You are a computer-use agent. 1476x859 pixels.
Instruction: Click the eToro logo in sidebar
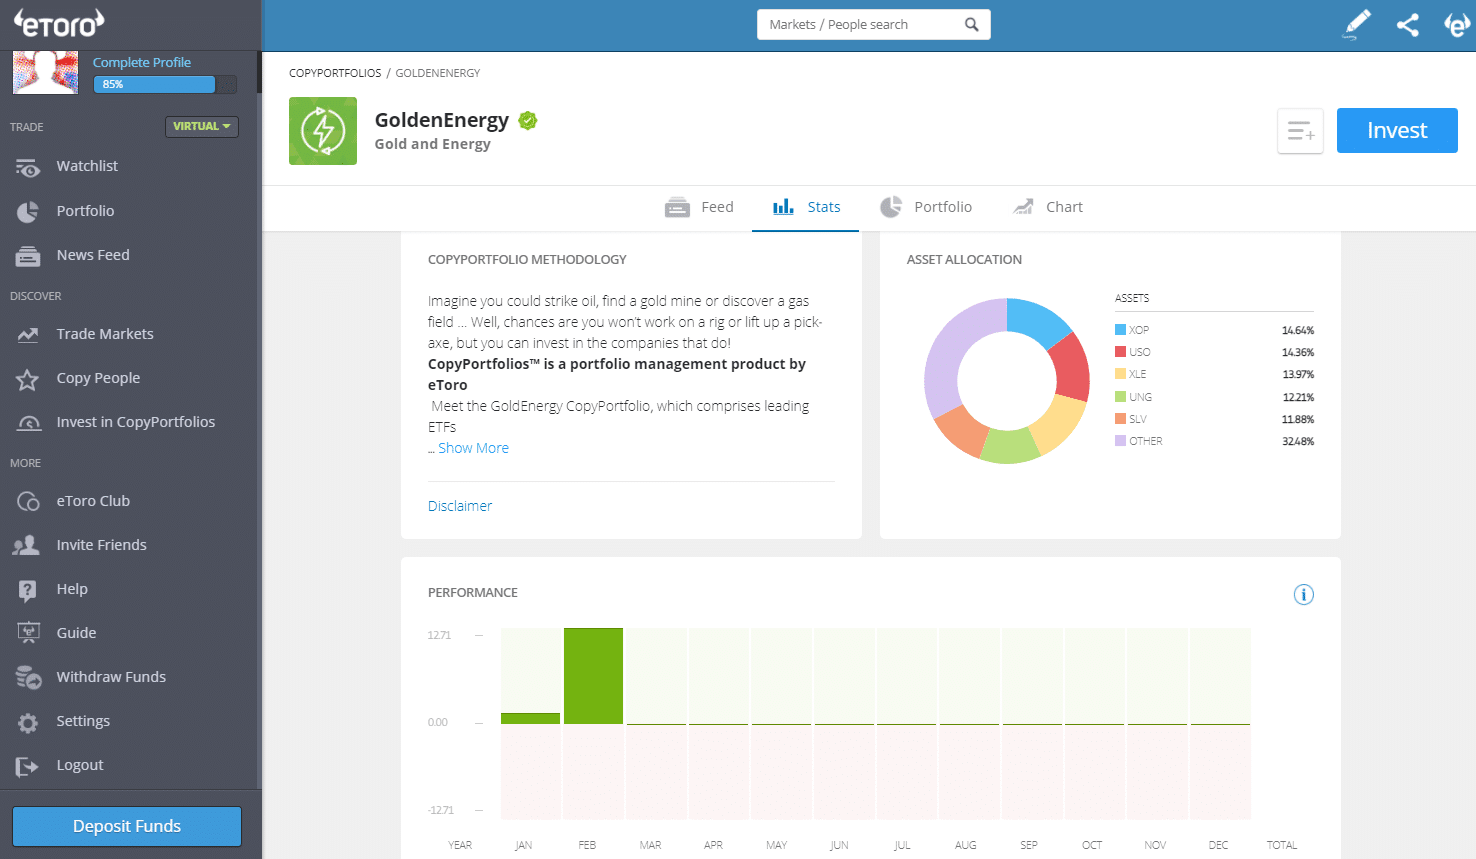coord(59,23)
